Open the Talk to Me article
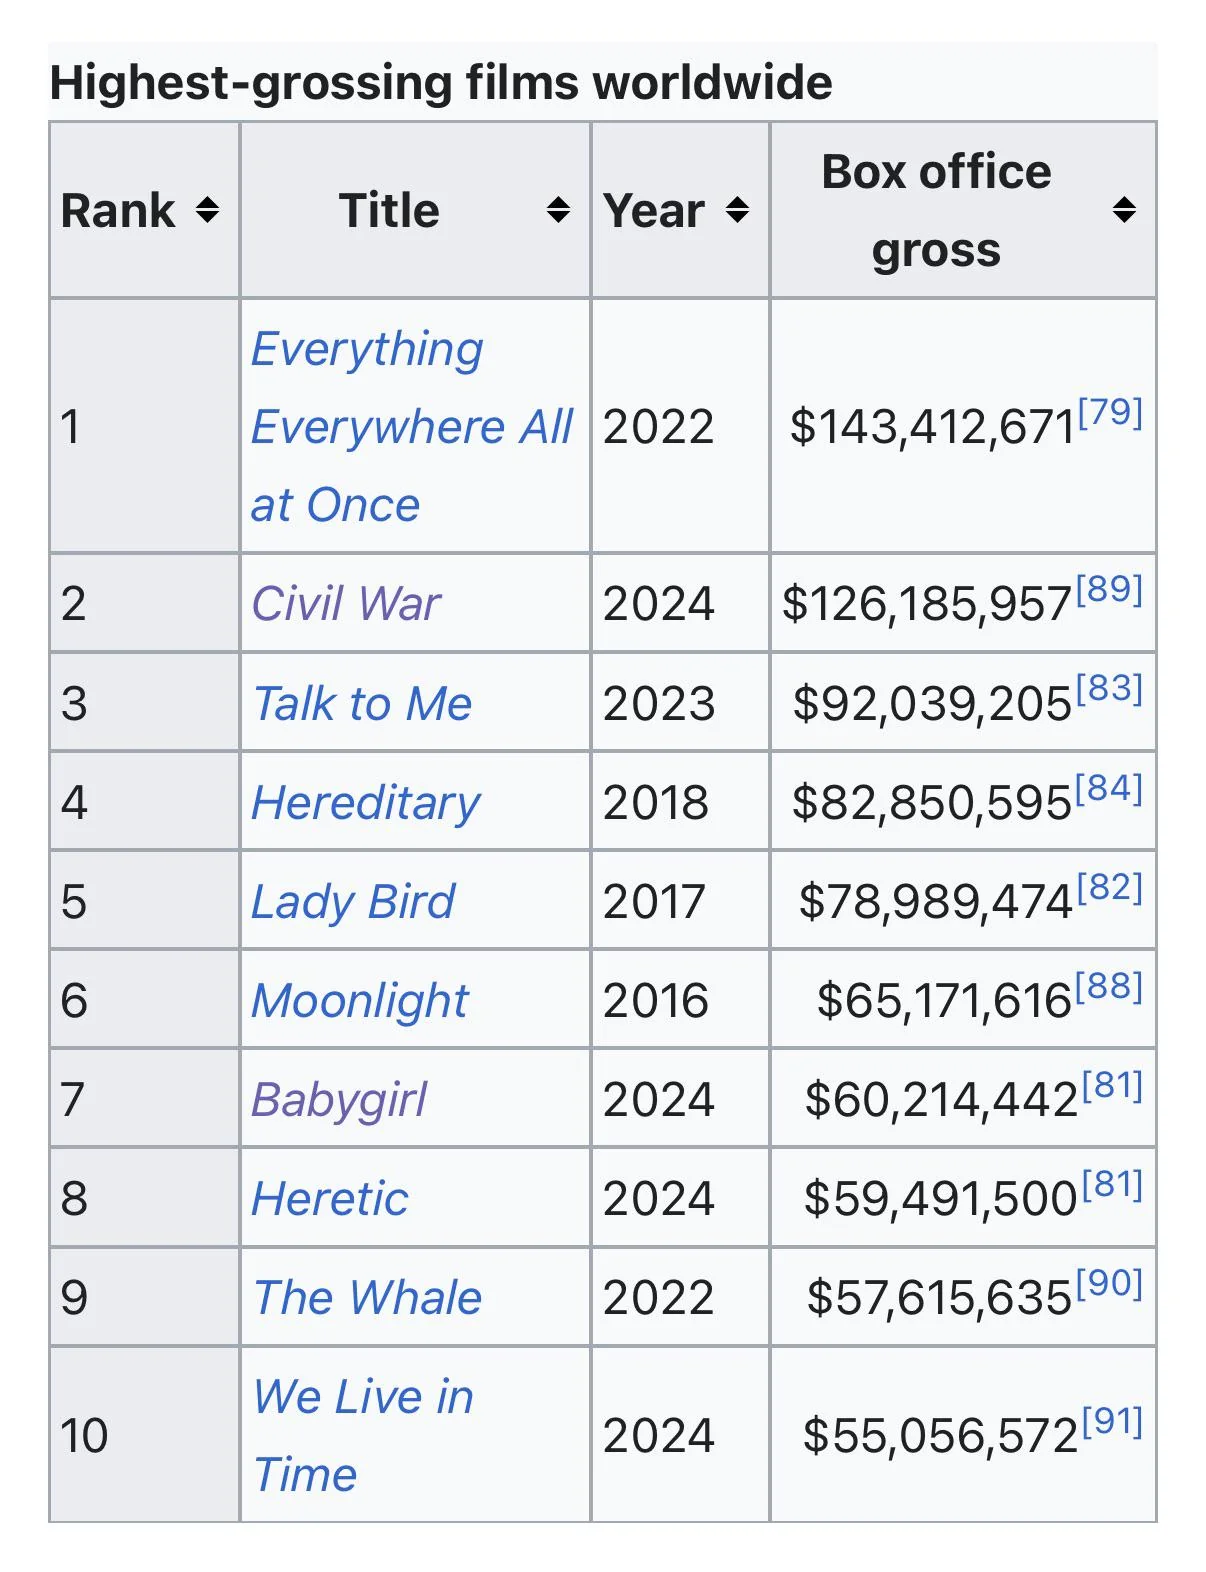 [361, 703]
